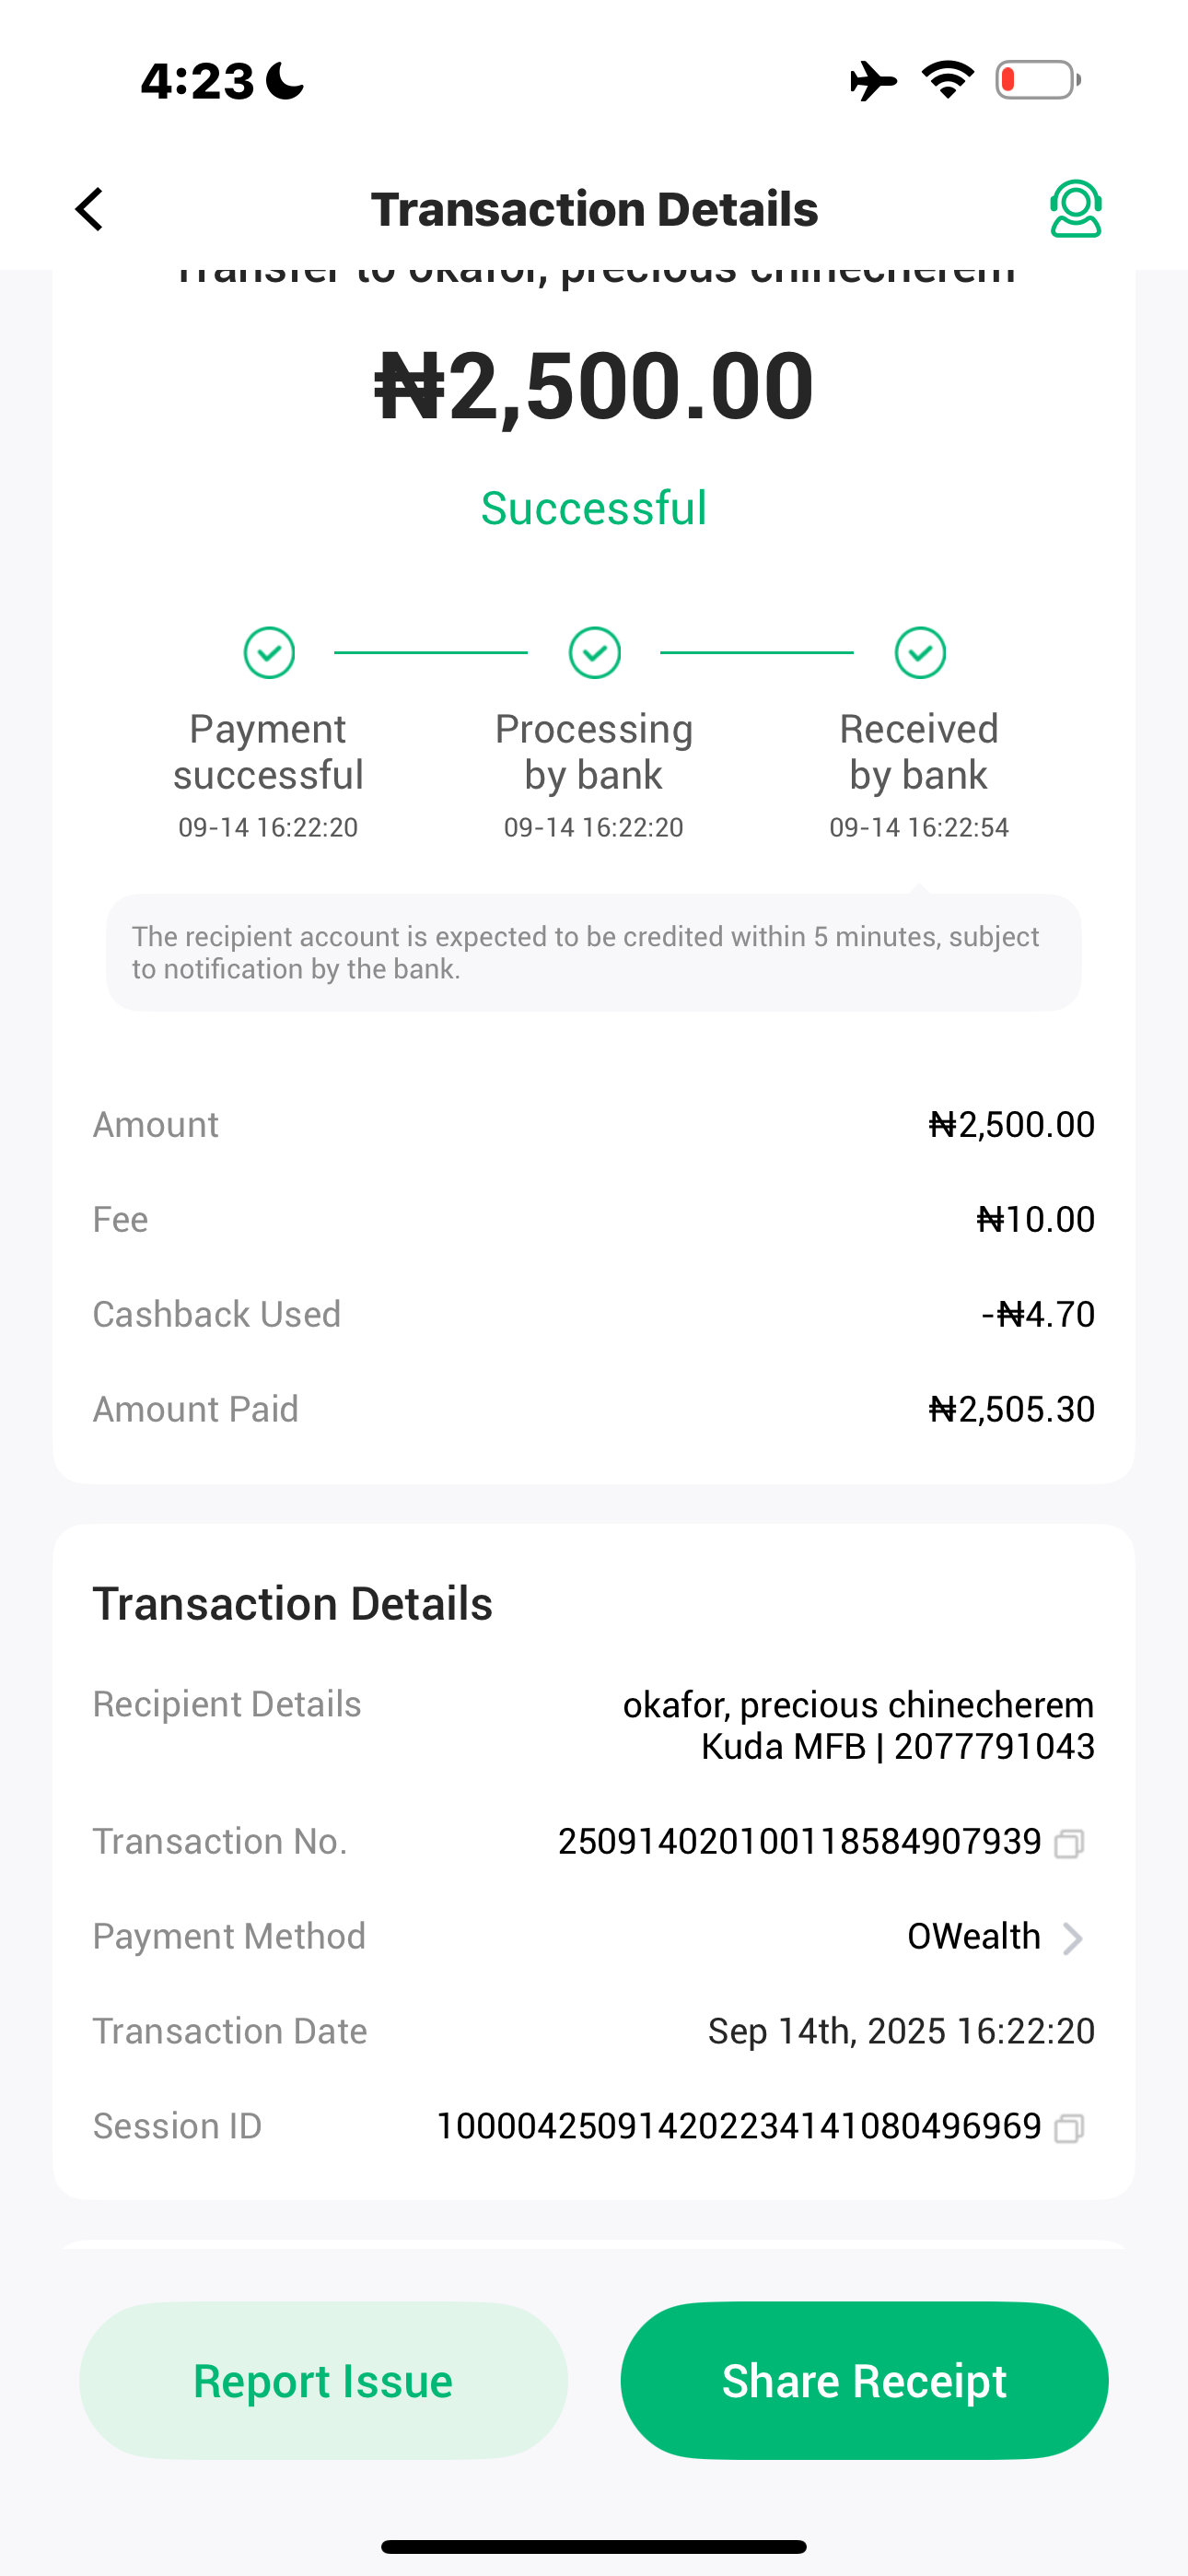Copy the Session ID using copy icon

point(1069,2127)
